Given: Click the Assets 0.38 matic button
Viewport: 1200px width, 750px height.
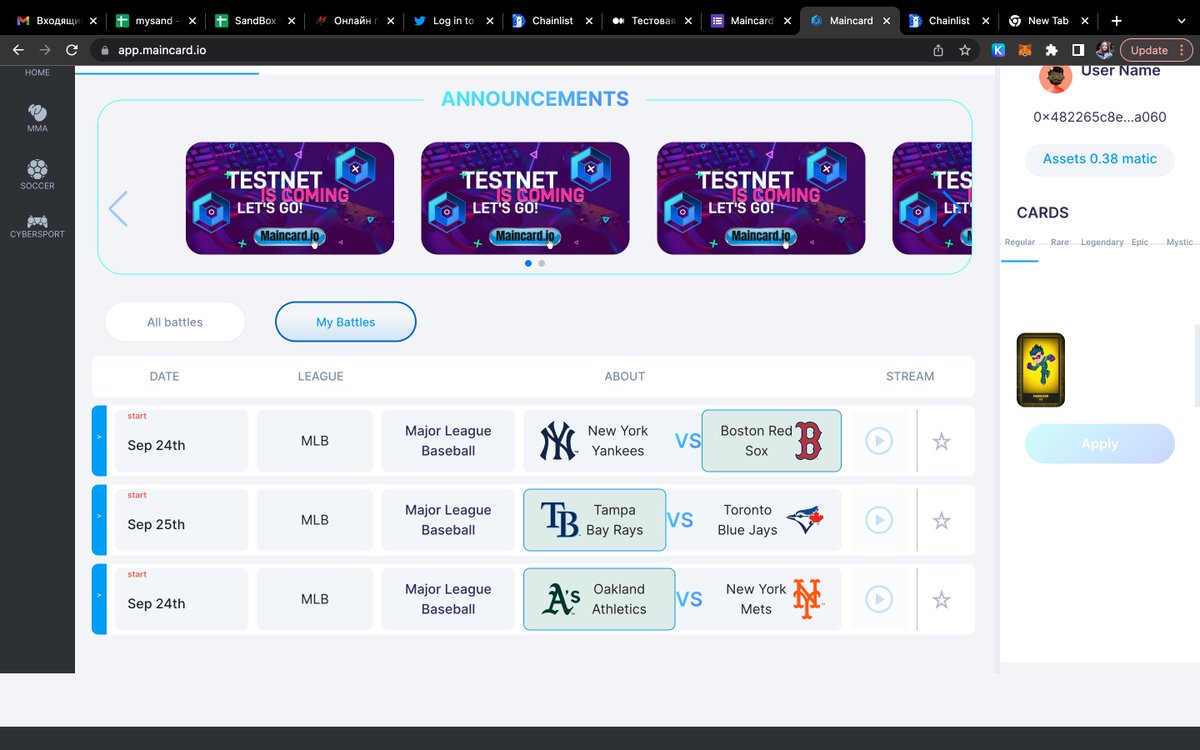Looking at the screenshot, I should coord(1100,159).
